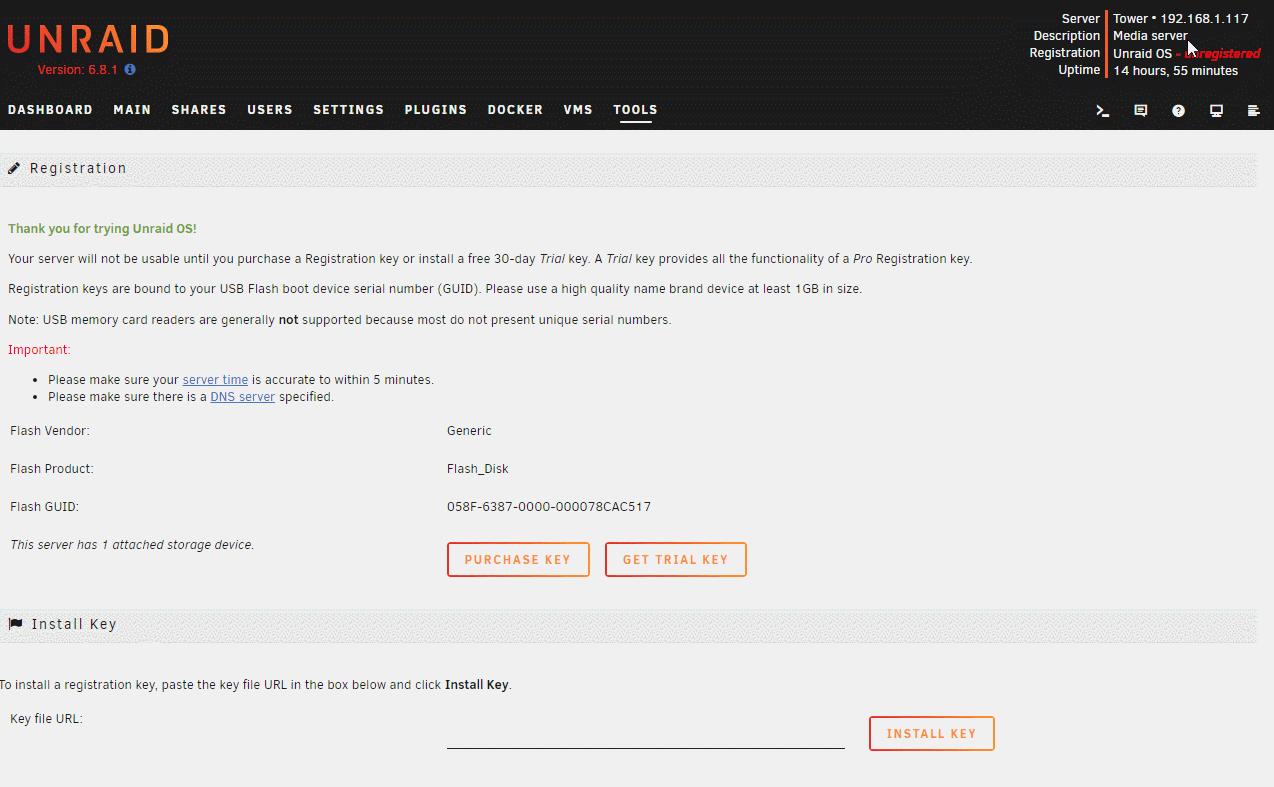Viewport: 1274px width, 787px height.
Task: Click the Key file URL: label
Action: (x=46, y=719)
